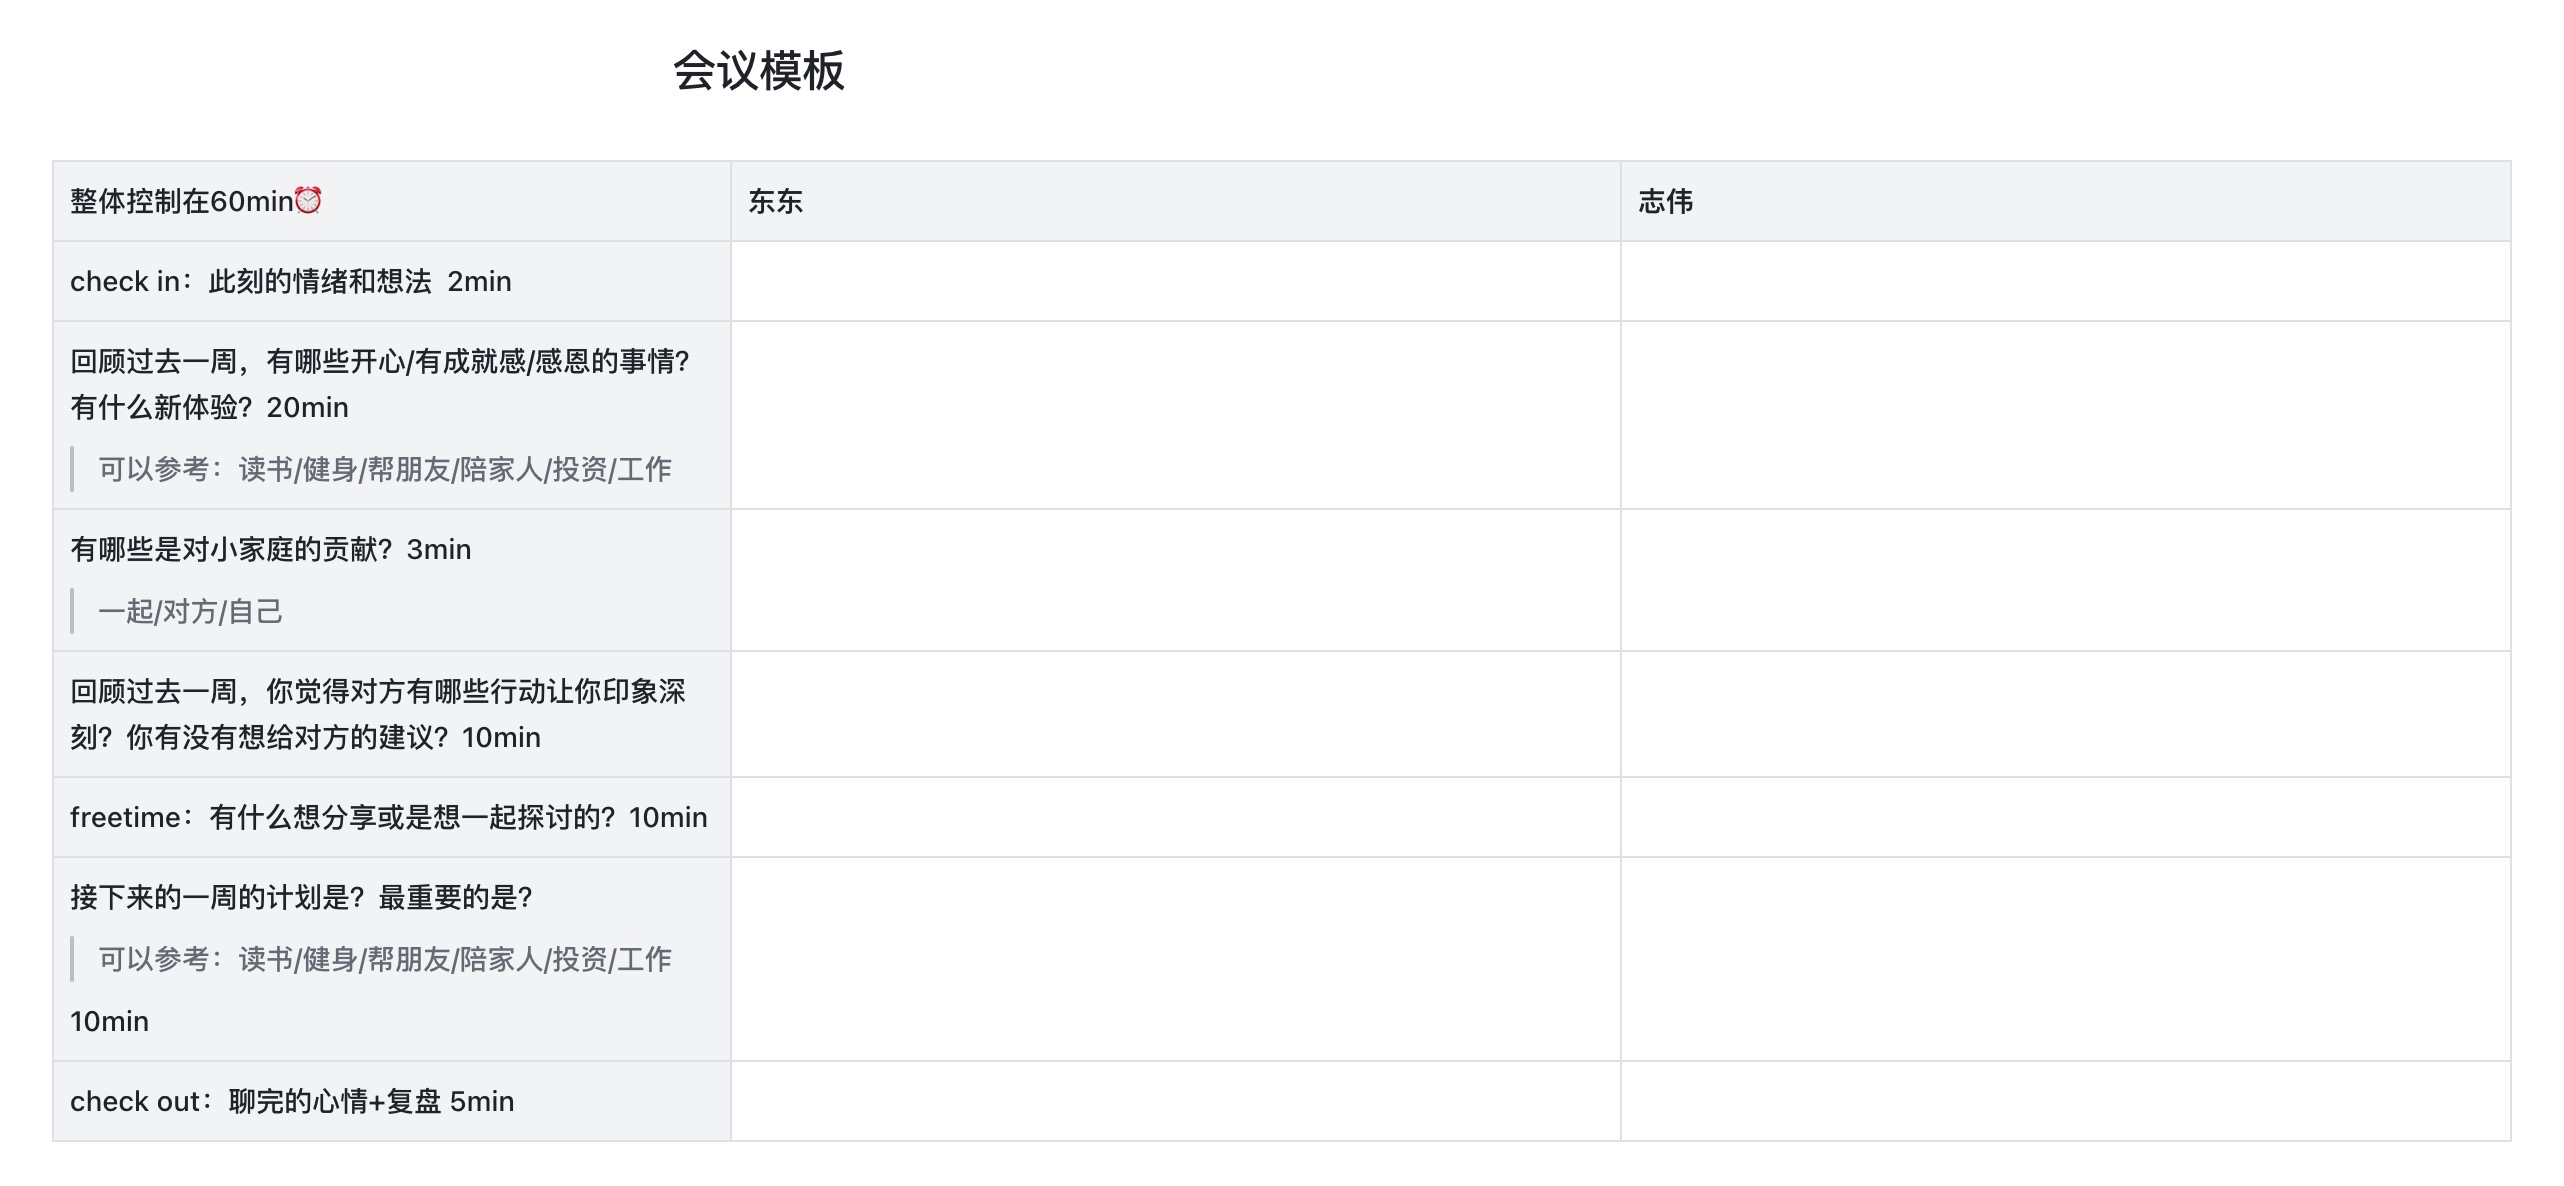
Task: Click 东东's empty cell in check in row
Action: tap(1174, 281)
